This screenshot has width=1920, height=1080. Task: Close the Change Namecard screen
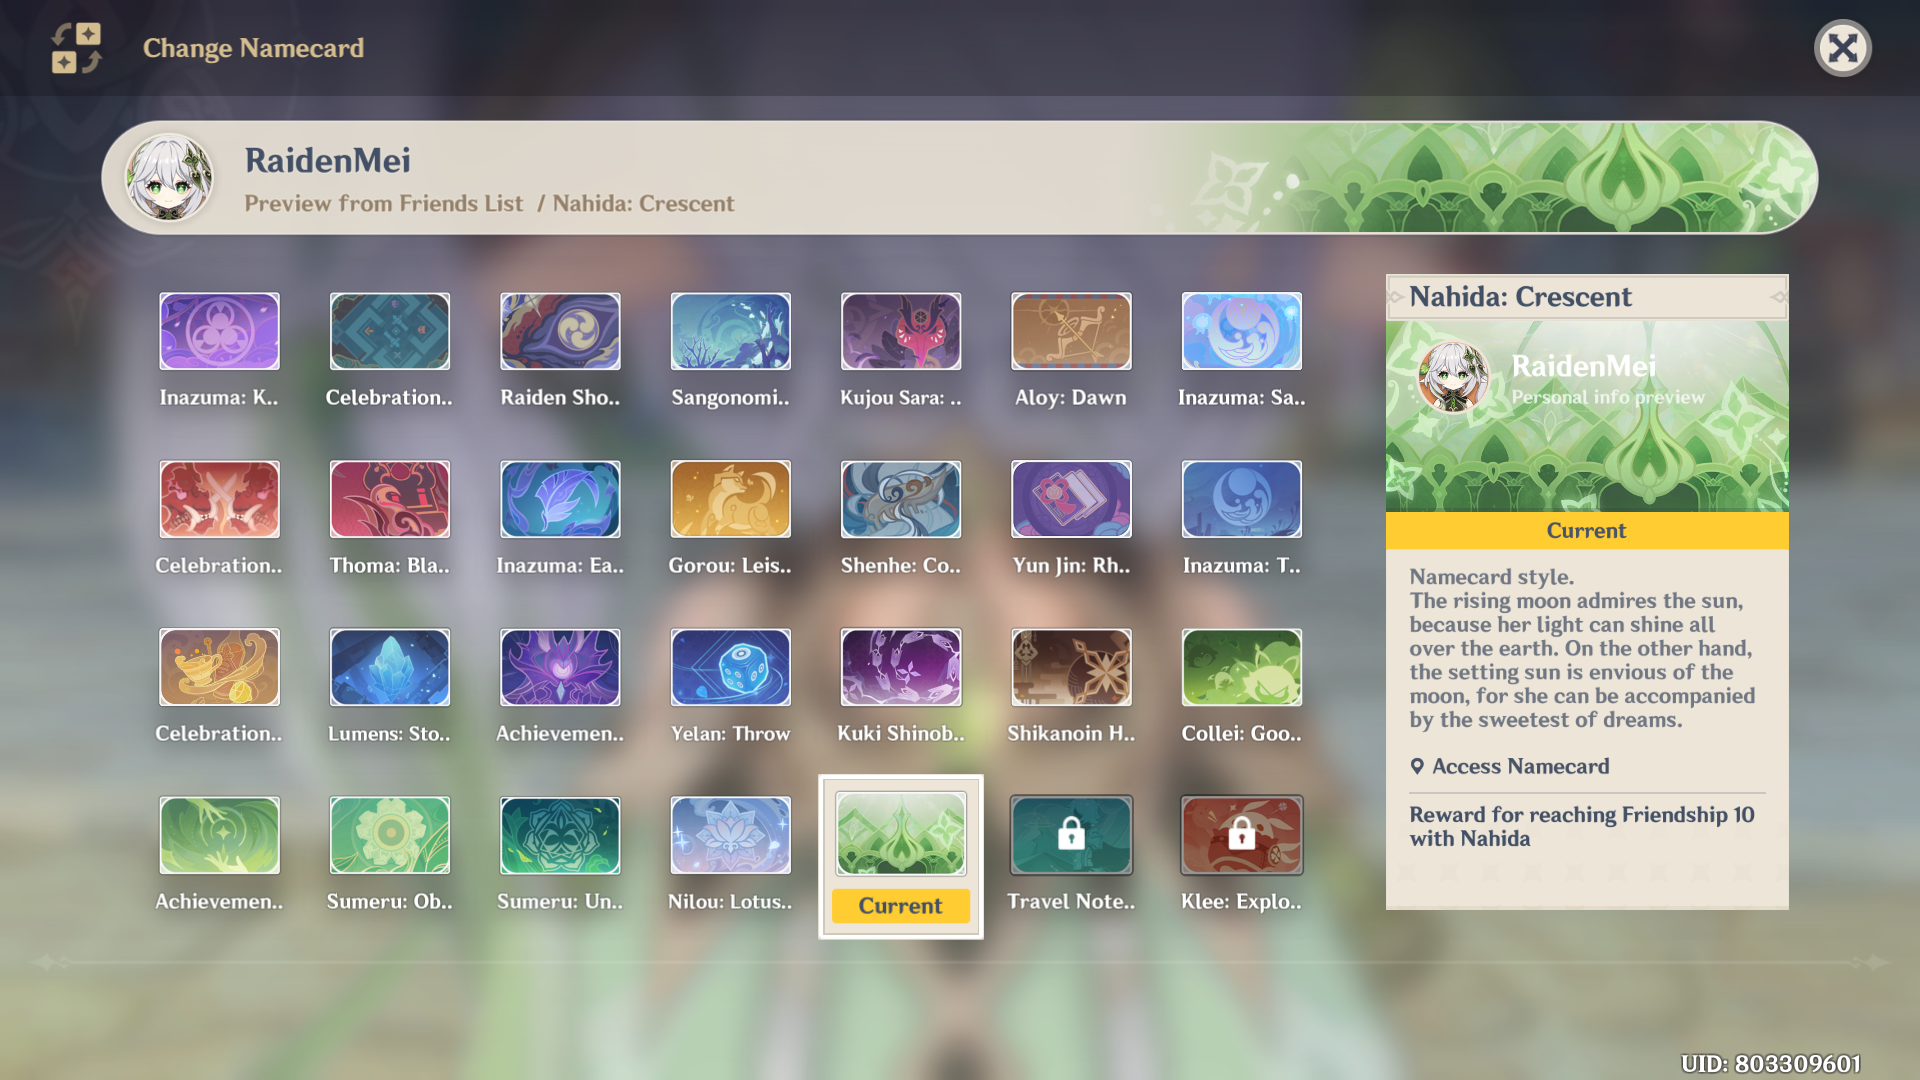point(1842,48)
